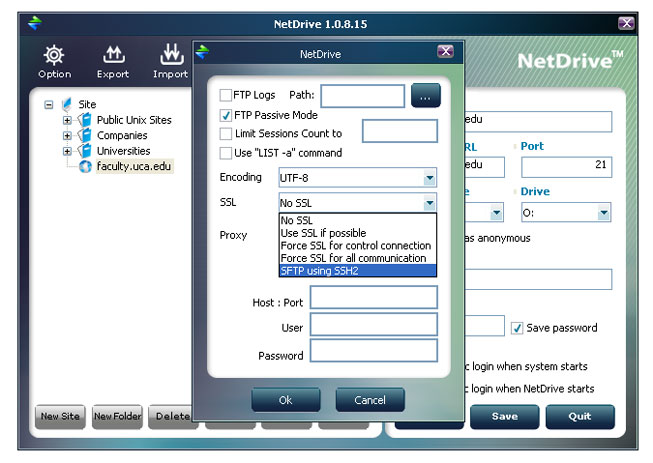The height and width of the screenshot is (463, 653).
Task: Choose Force SSL for control connection
Action: [357, 245]
